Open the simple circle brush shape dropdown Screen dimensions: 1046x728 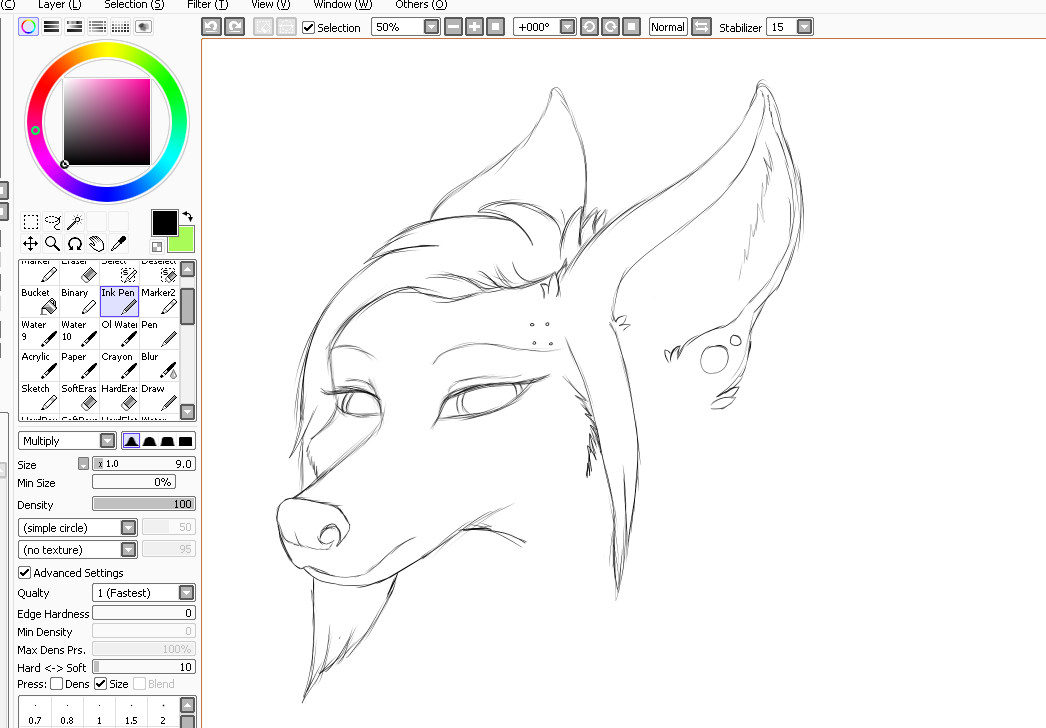point(129,528)
